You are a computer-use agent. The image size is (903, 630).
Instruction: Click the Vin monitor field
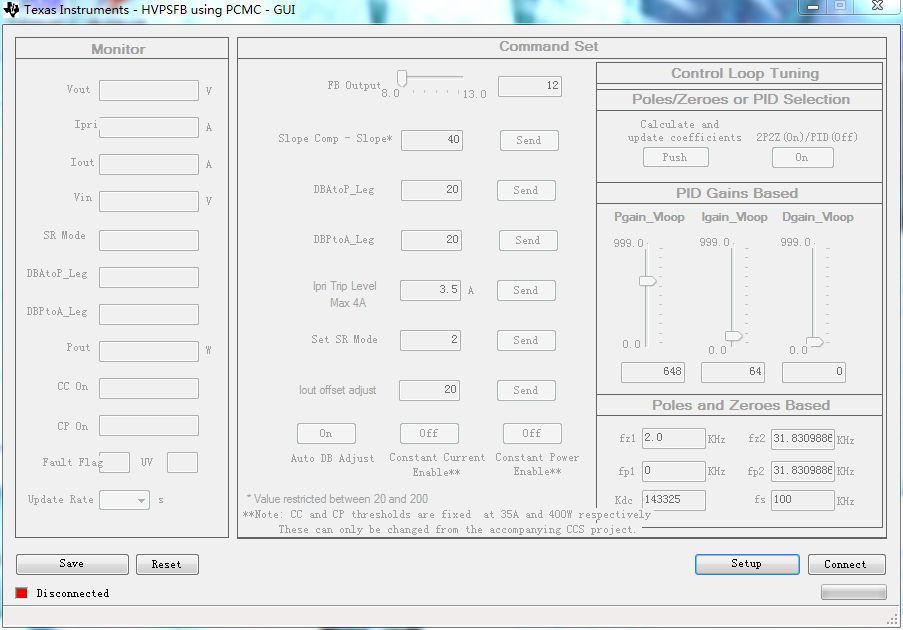(x=149, y=201)
